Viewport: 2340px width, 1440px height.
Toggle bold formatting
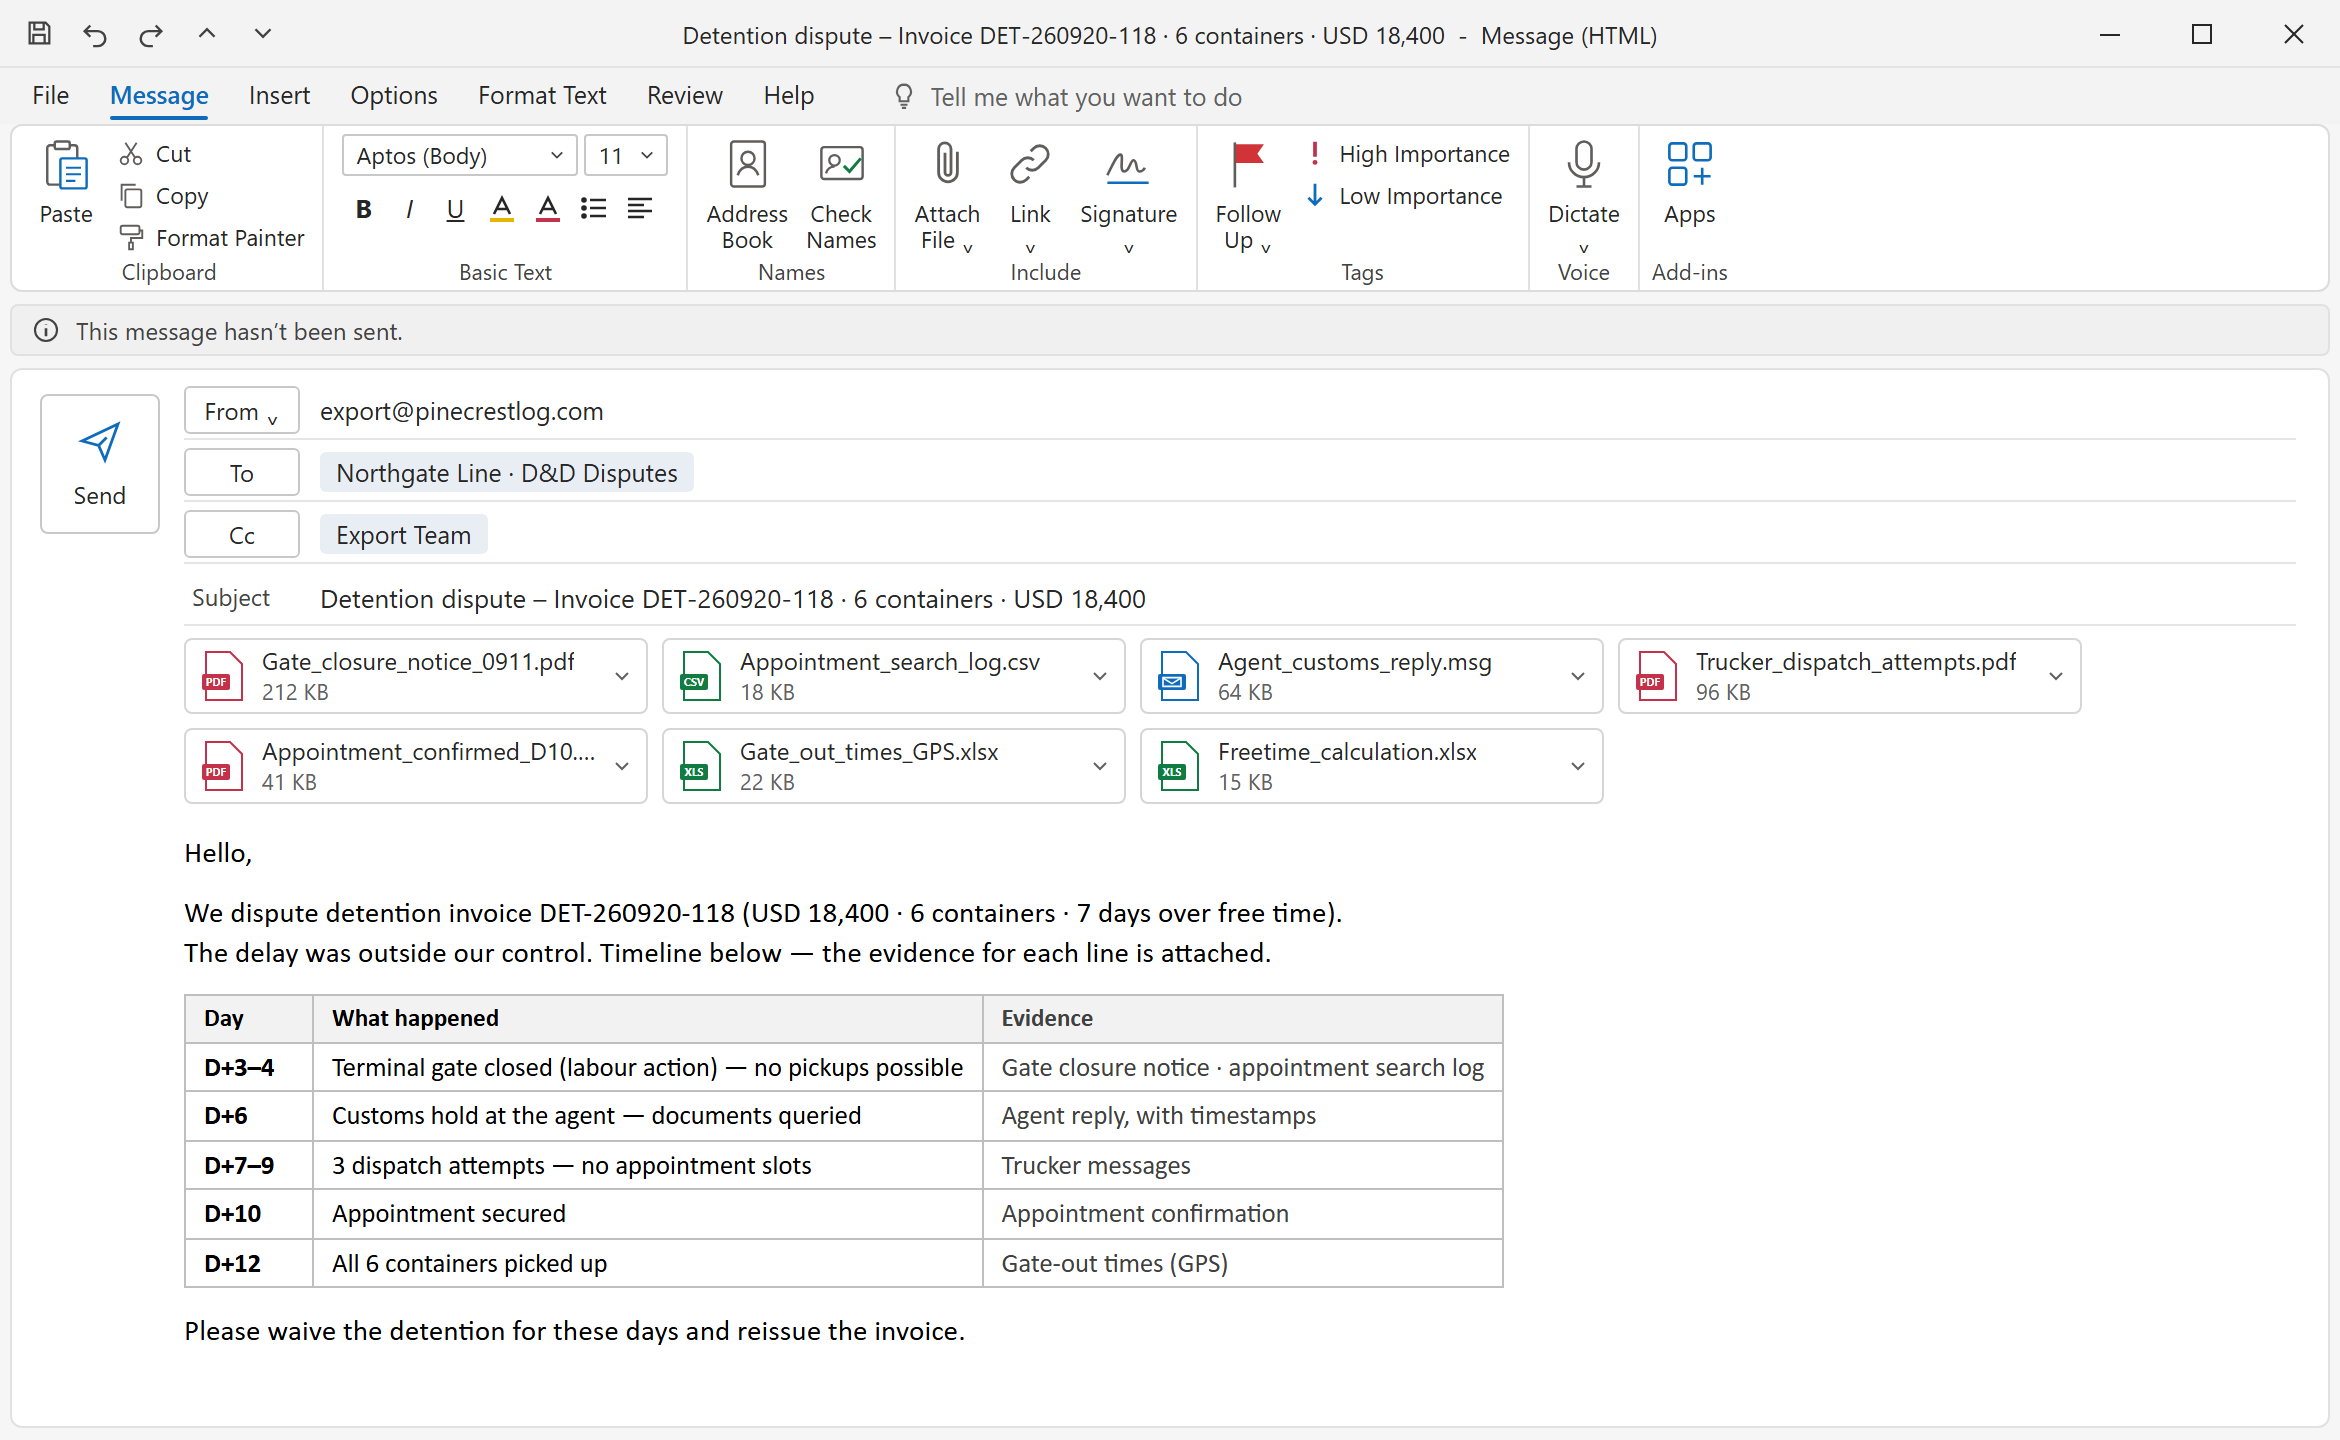[x=364, y=209]
